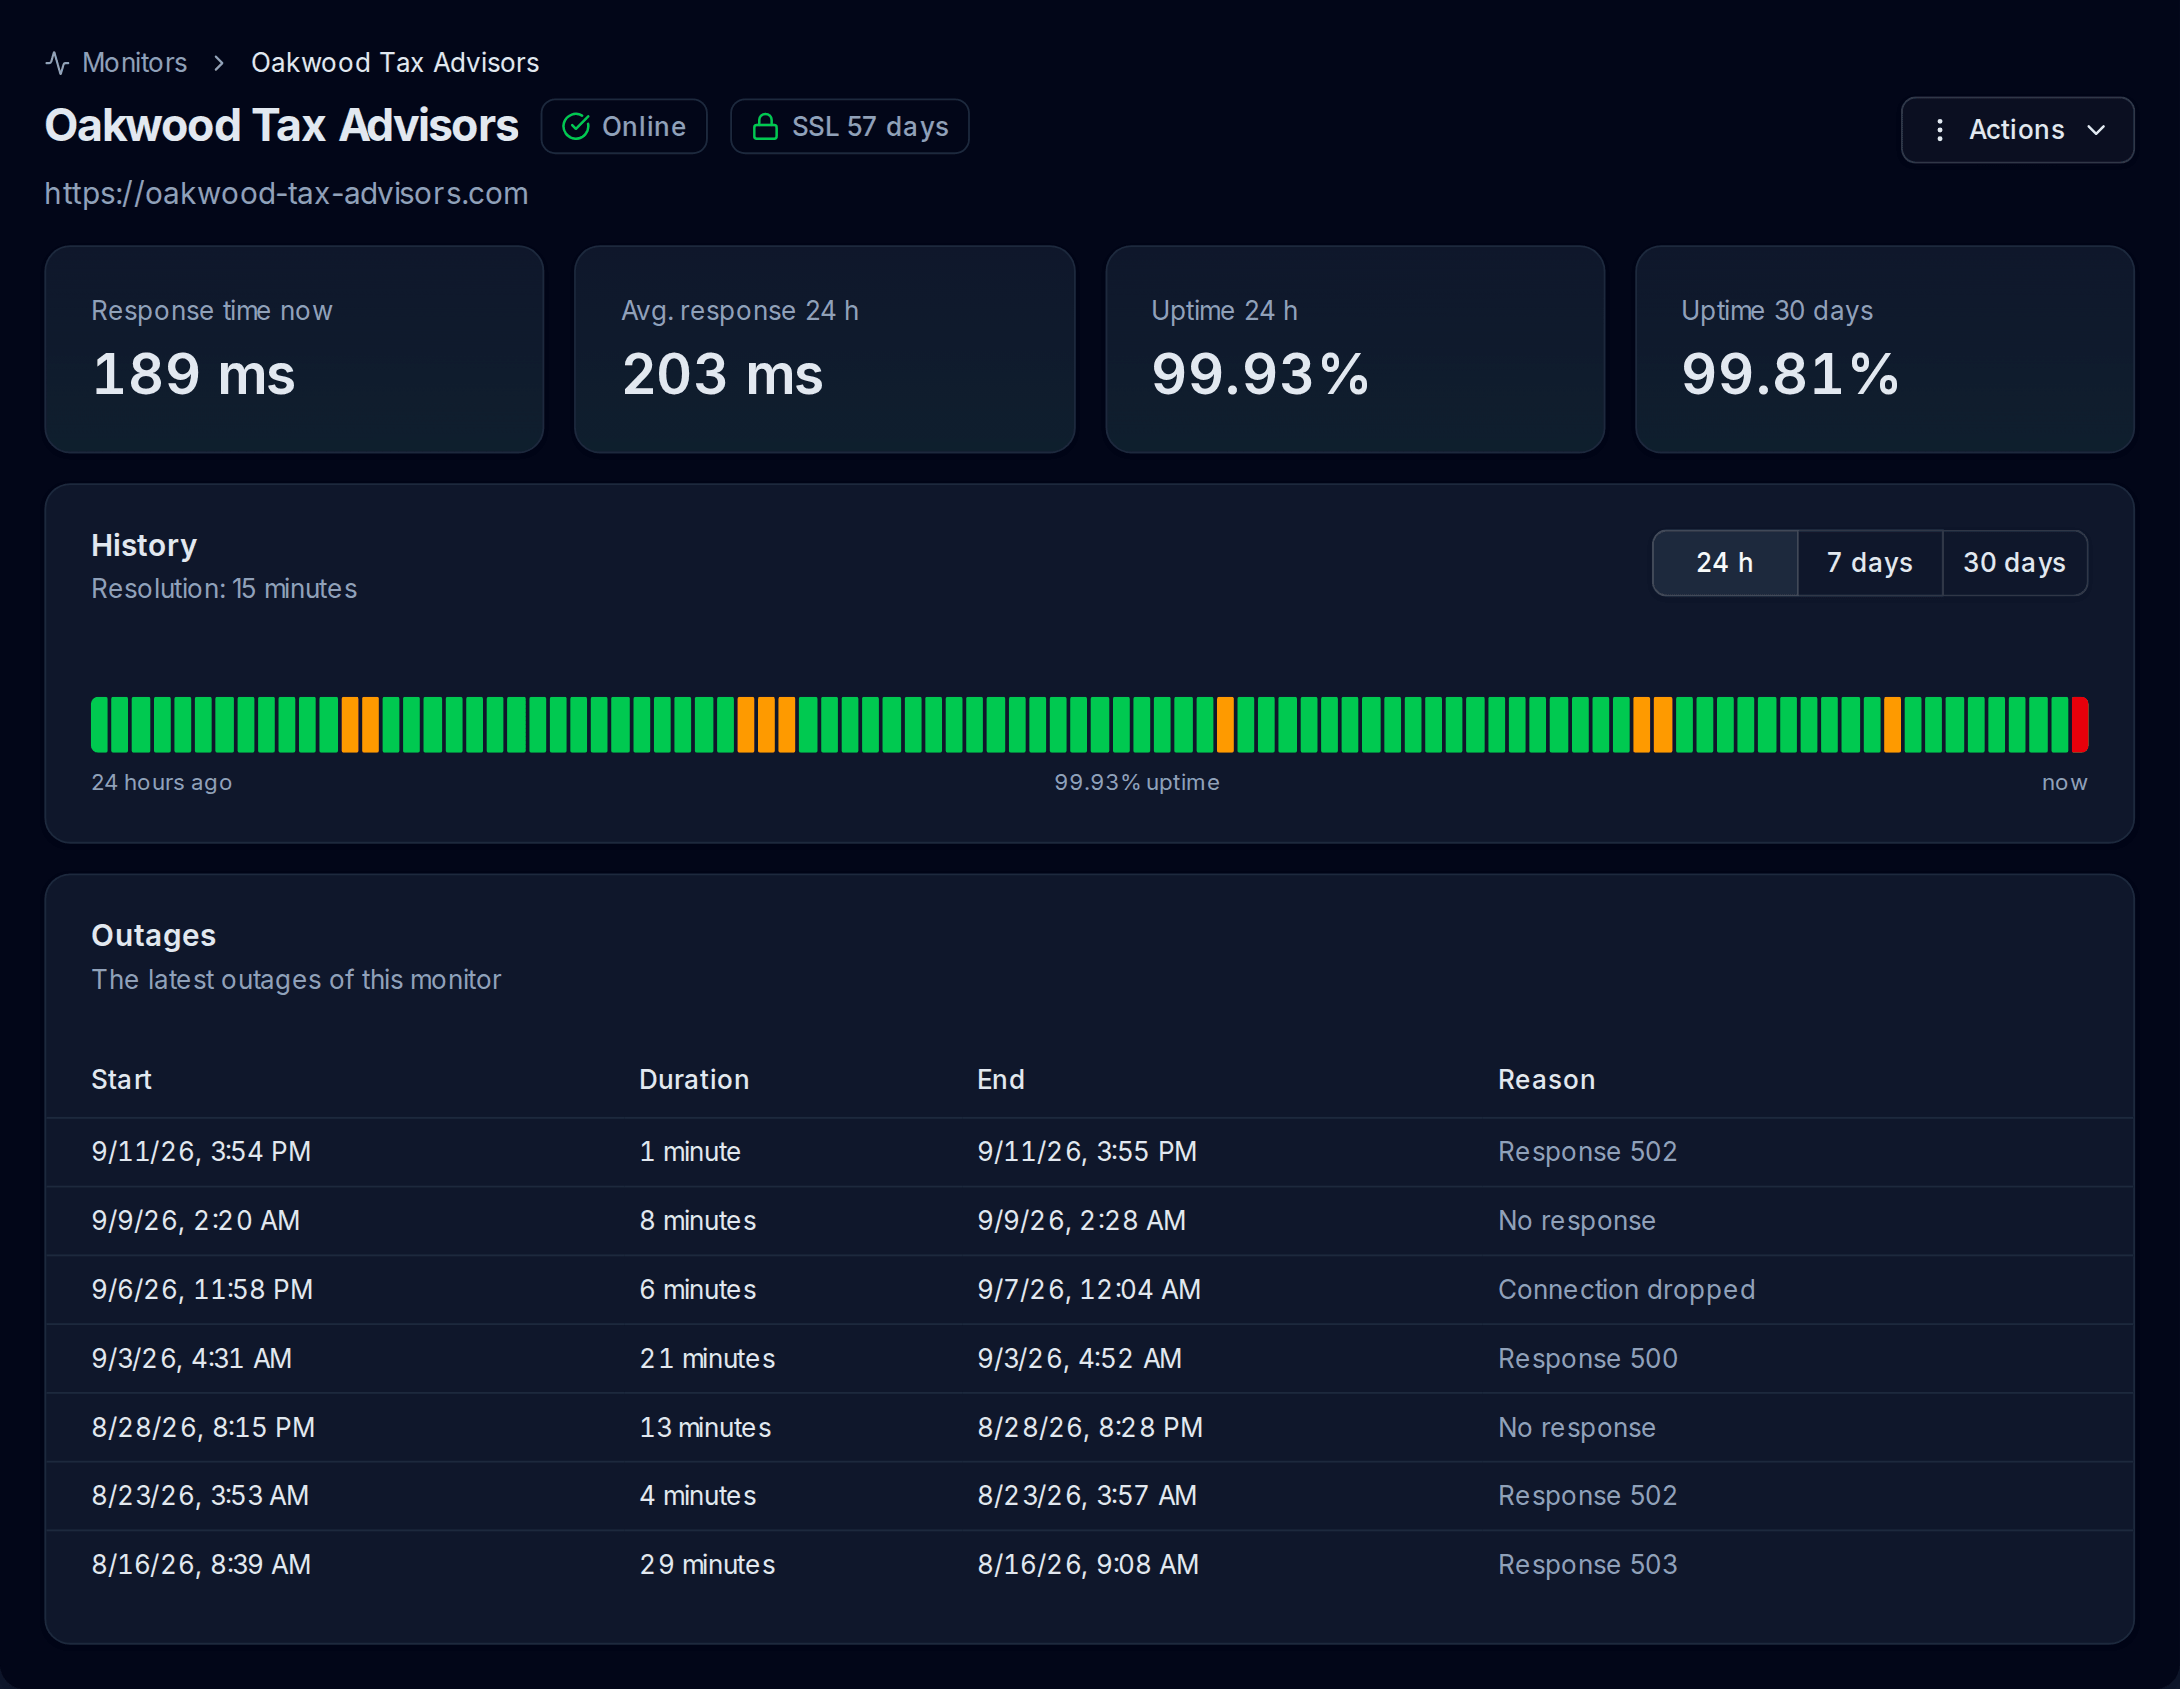Click the 8/23/26, 3:53 AM start cell
The width and height of the screenshot is (2180, 1689).
[200, 1496]
